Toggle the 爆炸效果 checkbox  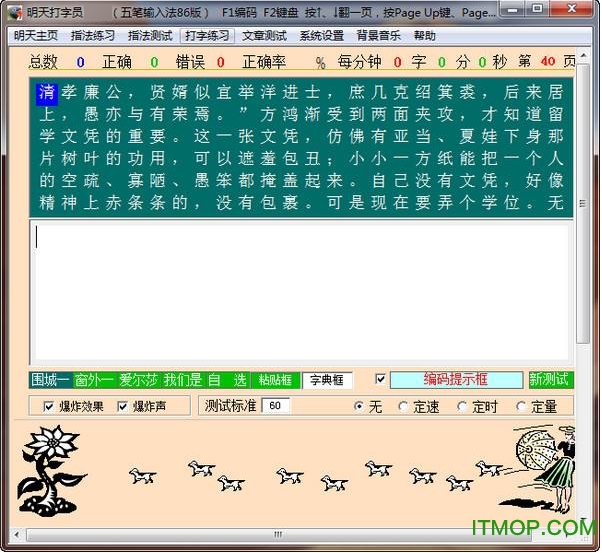point(49,406)
